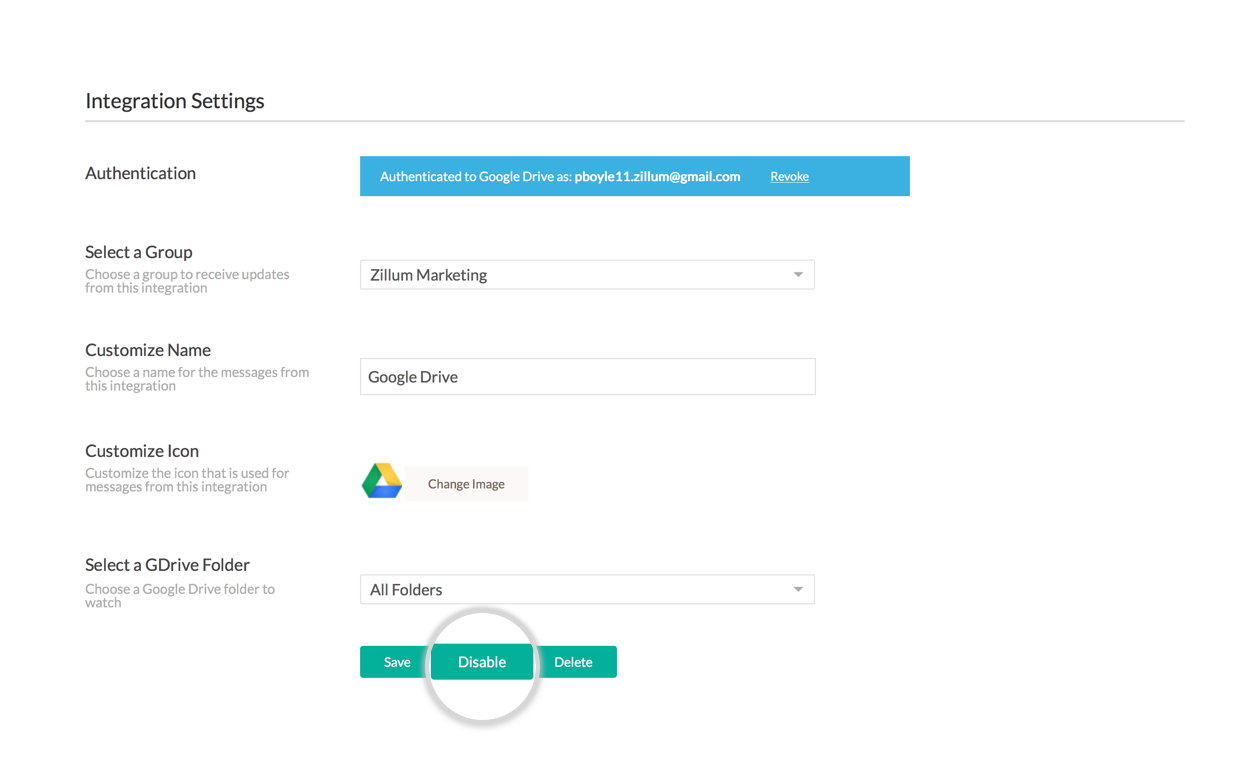Click the Google Drive icon image
1239x777 pixels.
pyautogui.click(x=382, y=481)
